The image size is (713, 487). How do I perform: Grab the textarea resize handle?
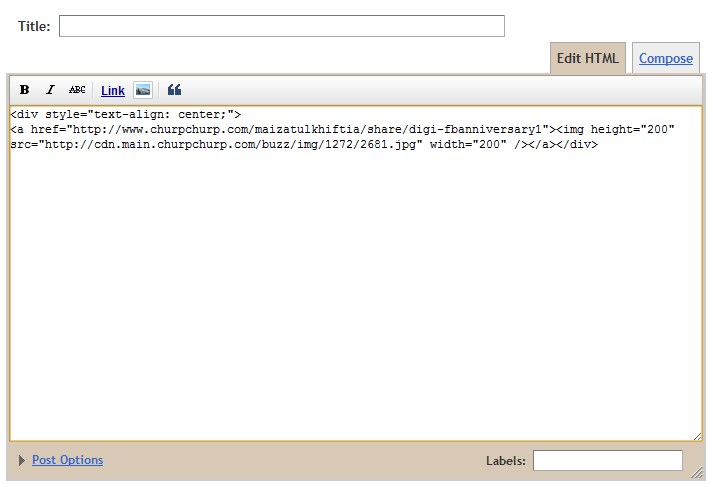tap(698, 437)
